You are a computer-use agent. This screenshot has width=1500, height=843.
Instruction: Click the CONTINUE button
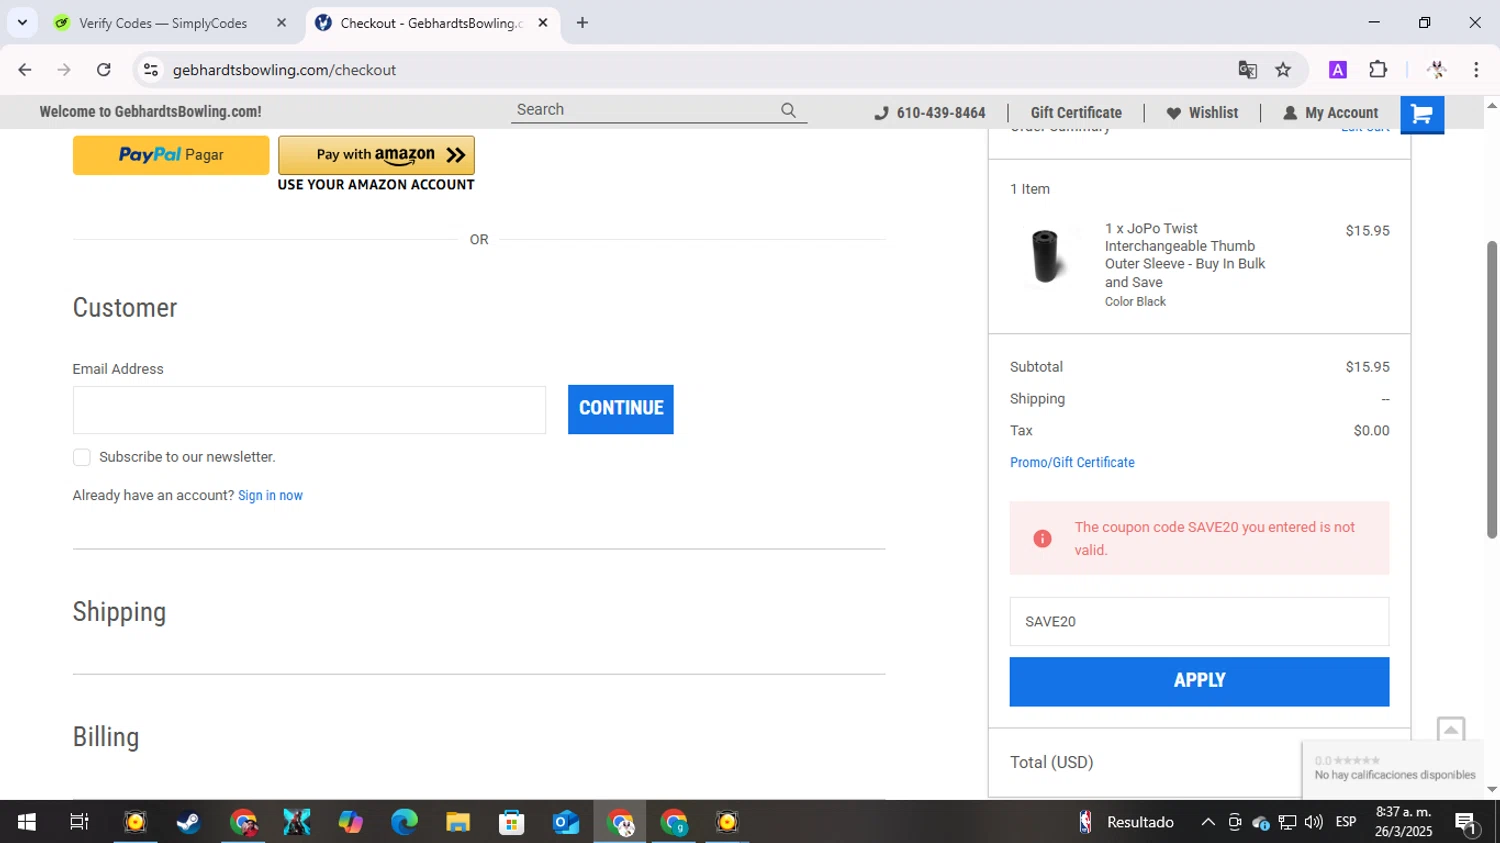pos(621,409)
